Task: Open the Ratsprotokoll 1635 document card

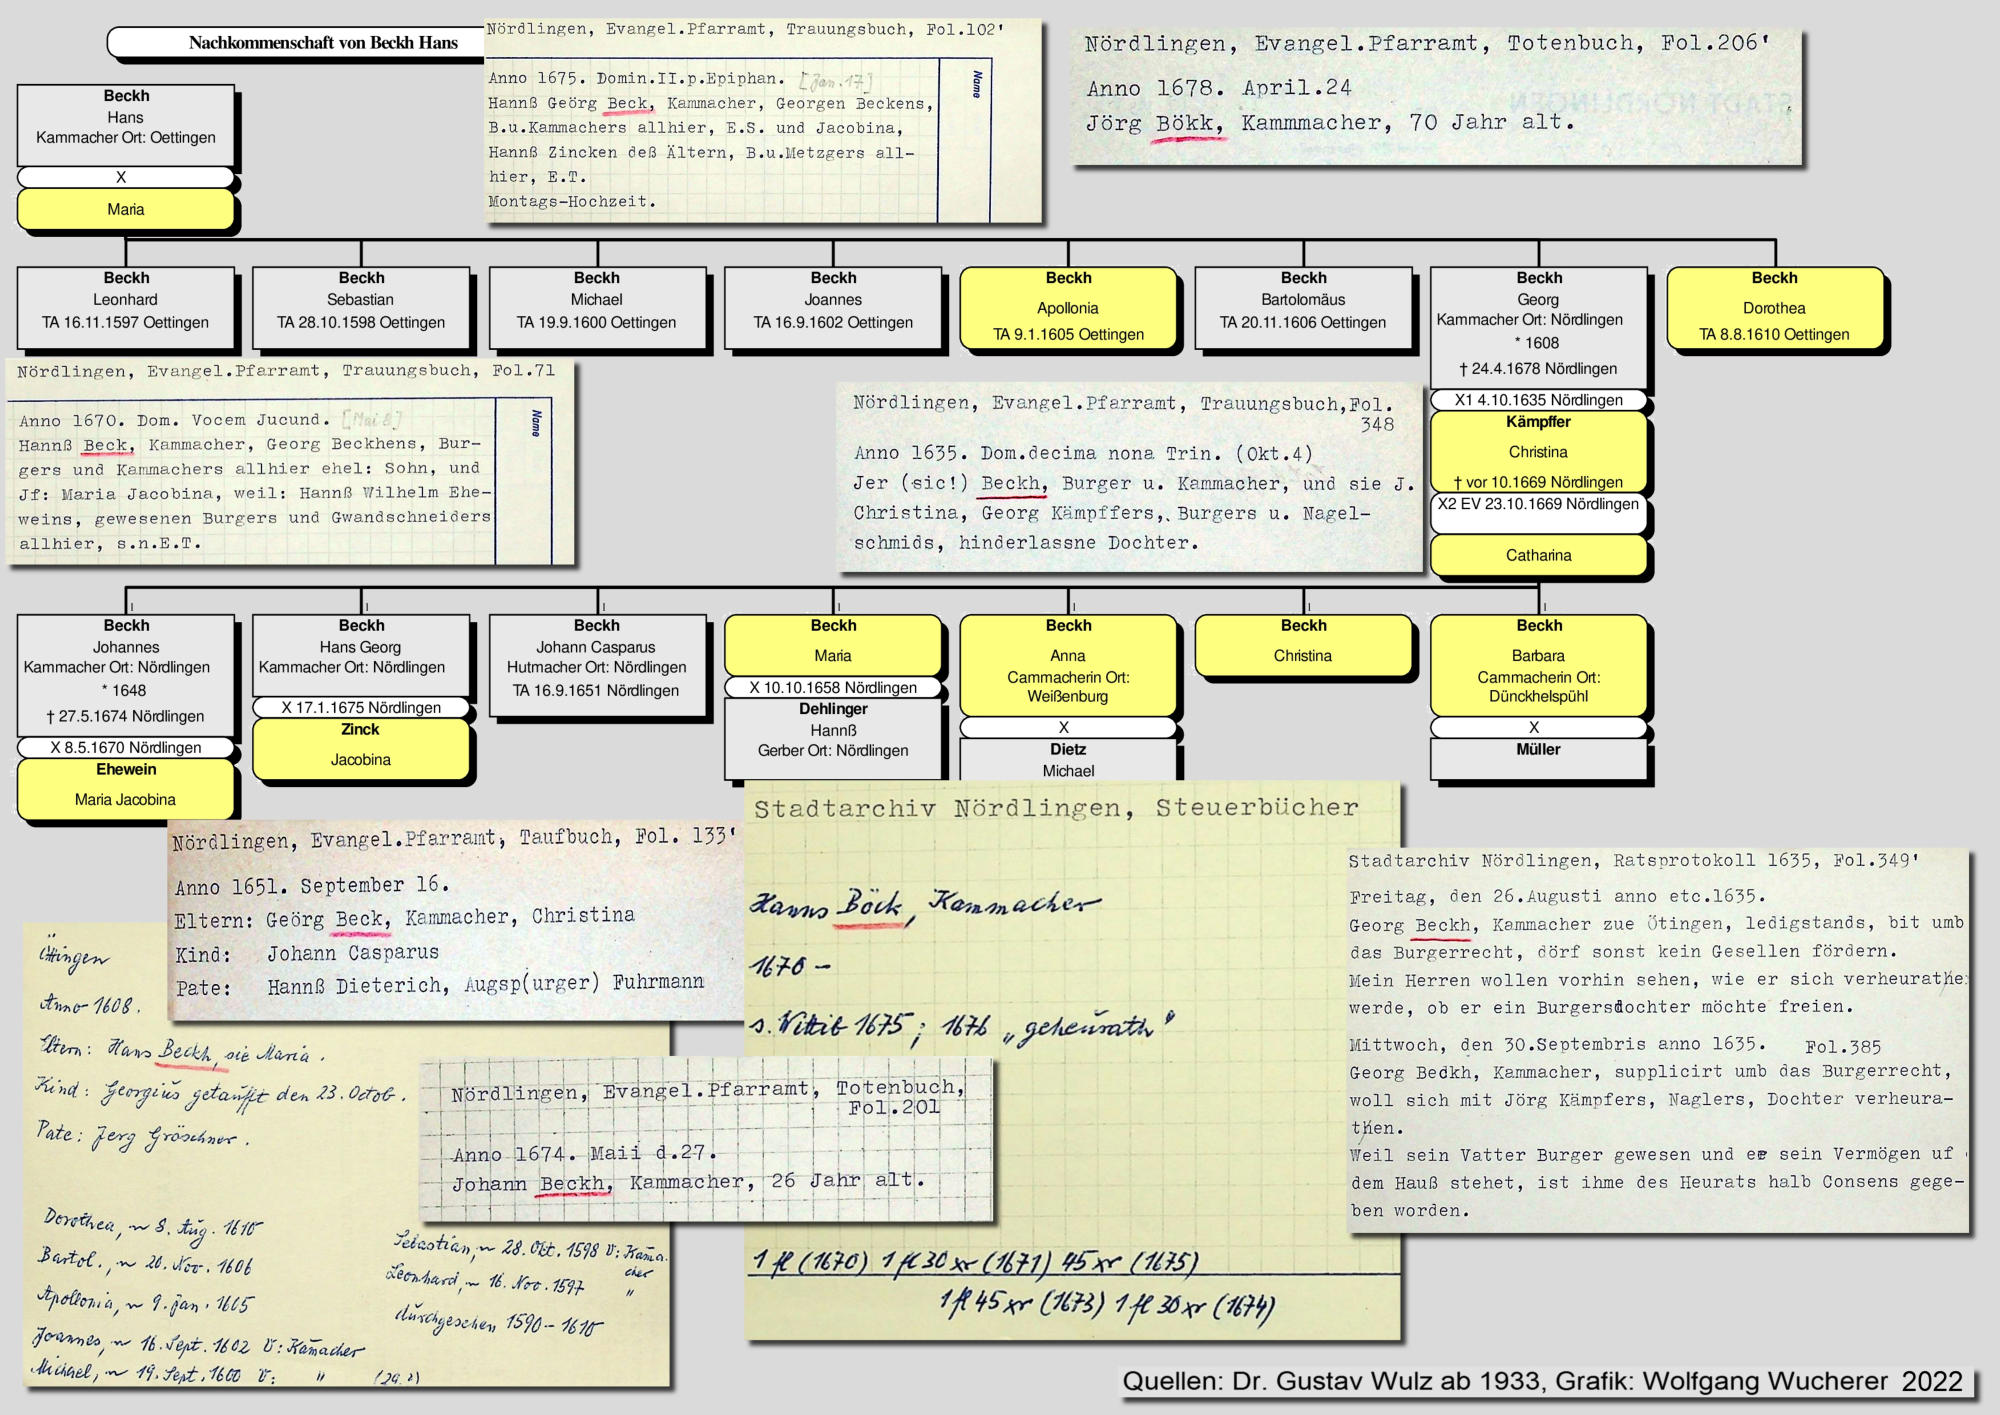Action: click(1657, 1040)
